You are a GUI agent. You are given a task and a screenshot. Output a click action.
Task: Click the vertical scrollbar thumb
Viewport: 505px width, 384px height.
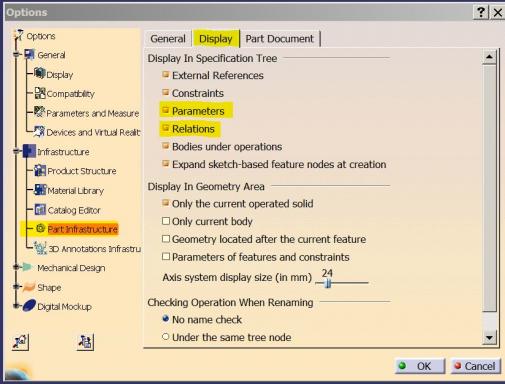pos(489,188)
